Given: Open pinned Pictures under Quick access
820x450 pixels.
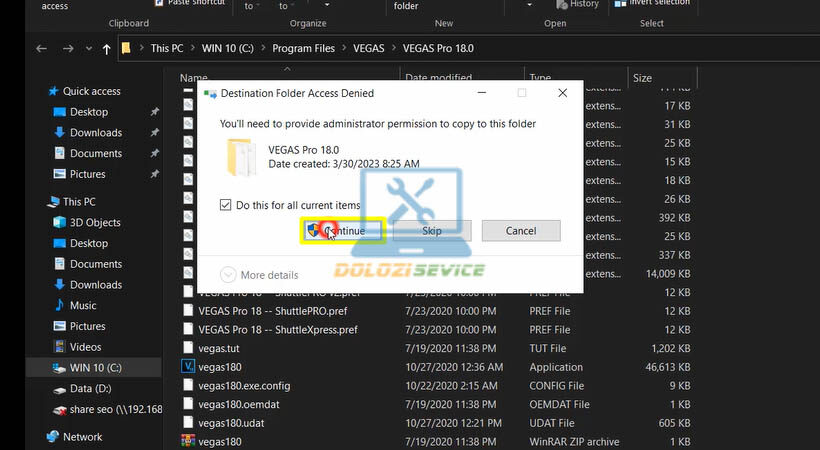Looking at the screenshot, I should [x=87, y=174].
